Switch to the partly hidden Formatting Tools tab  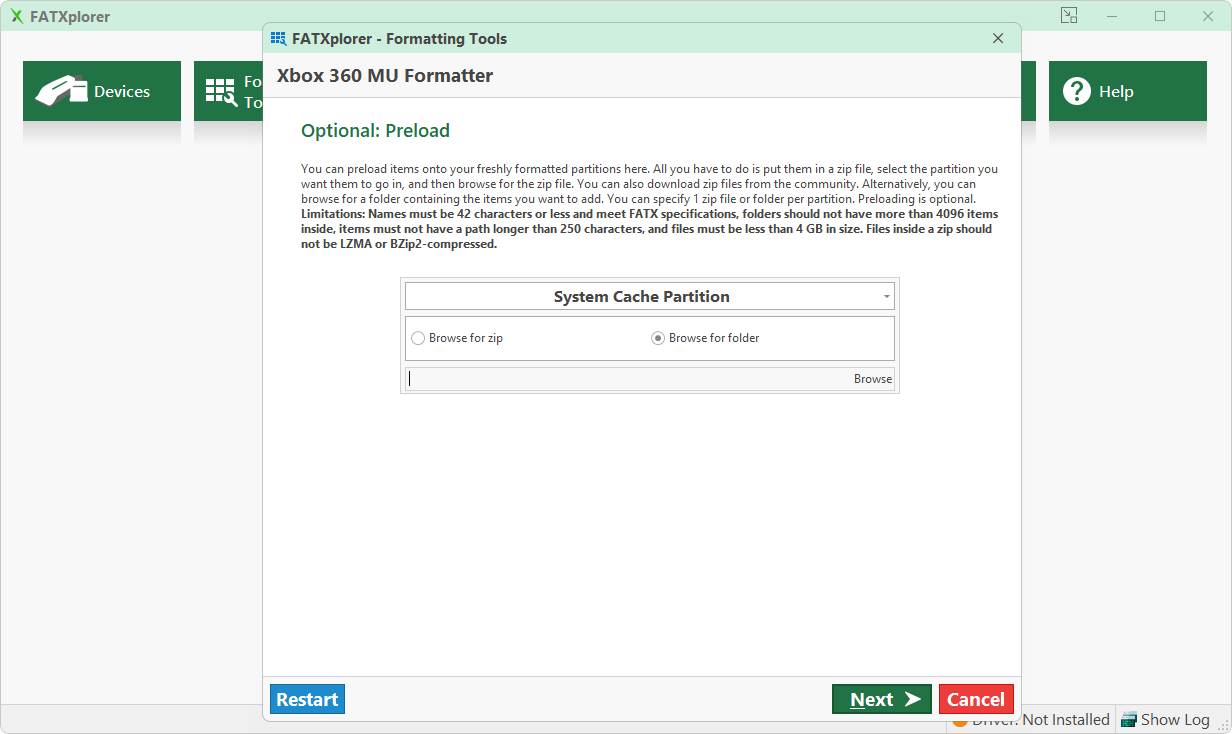229,91
